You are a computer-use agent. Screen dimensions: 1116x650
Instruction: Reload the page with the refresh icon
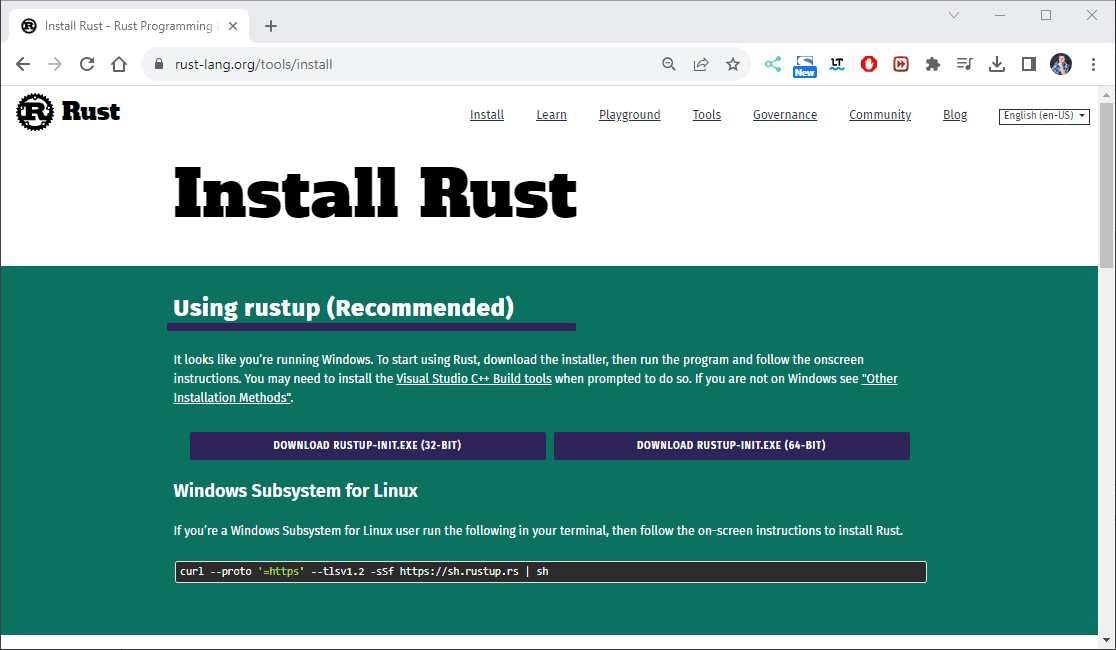point(87,64)
